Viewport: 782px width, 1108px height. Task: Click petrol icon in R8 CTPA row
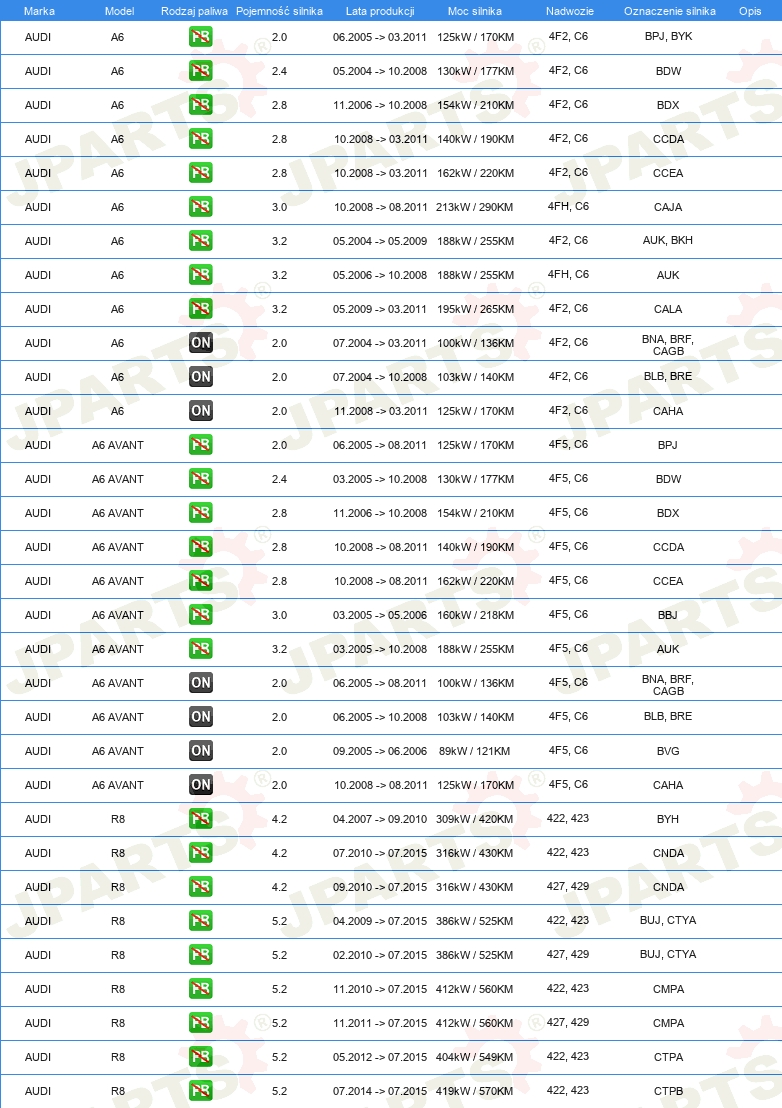(201, 1056)
